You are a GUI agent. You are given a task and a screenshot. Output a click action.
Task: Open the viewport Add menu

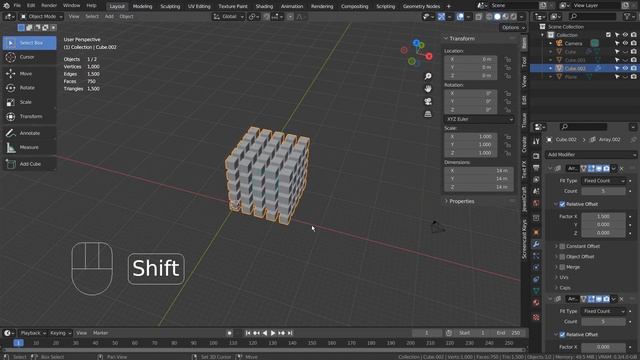click(109, 17)
